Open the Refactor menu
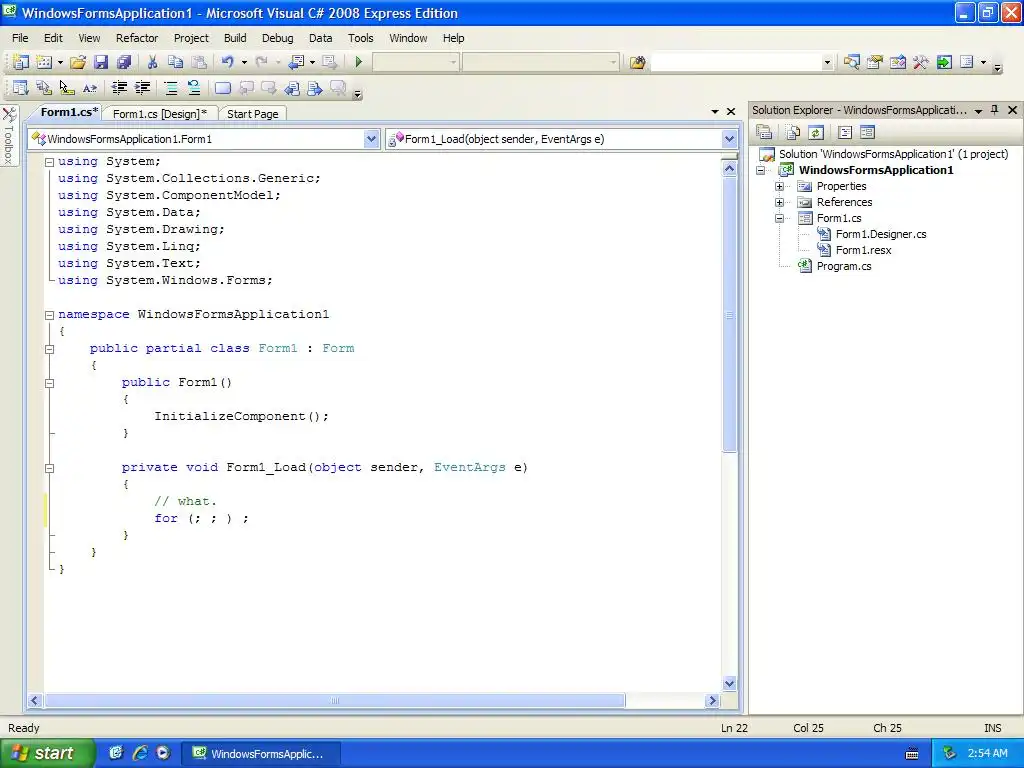 137,38
